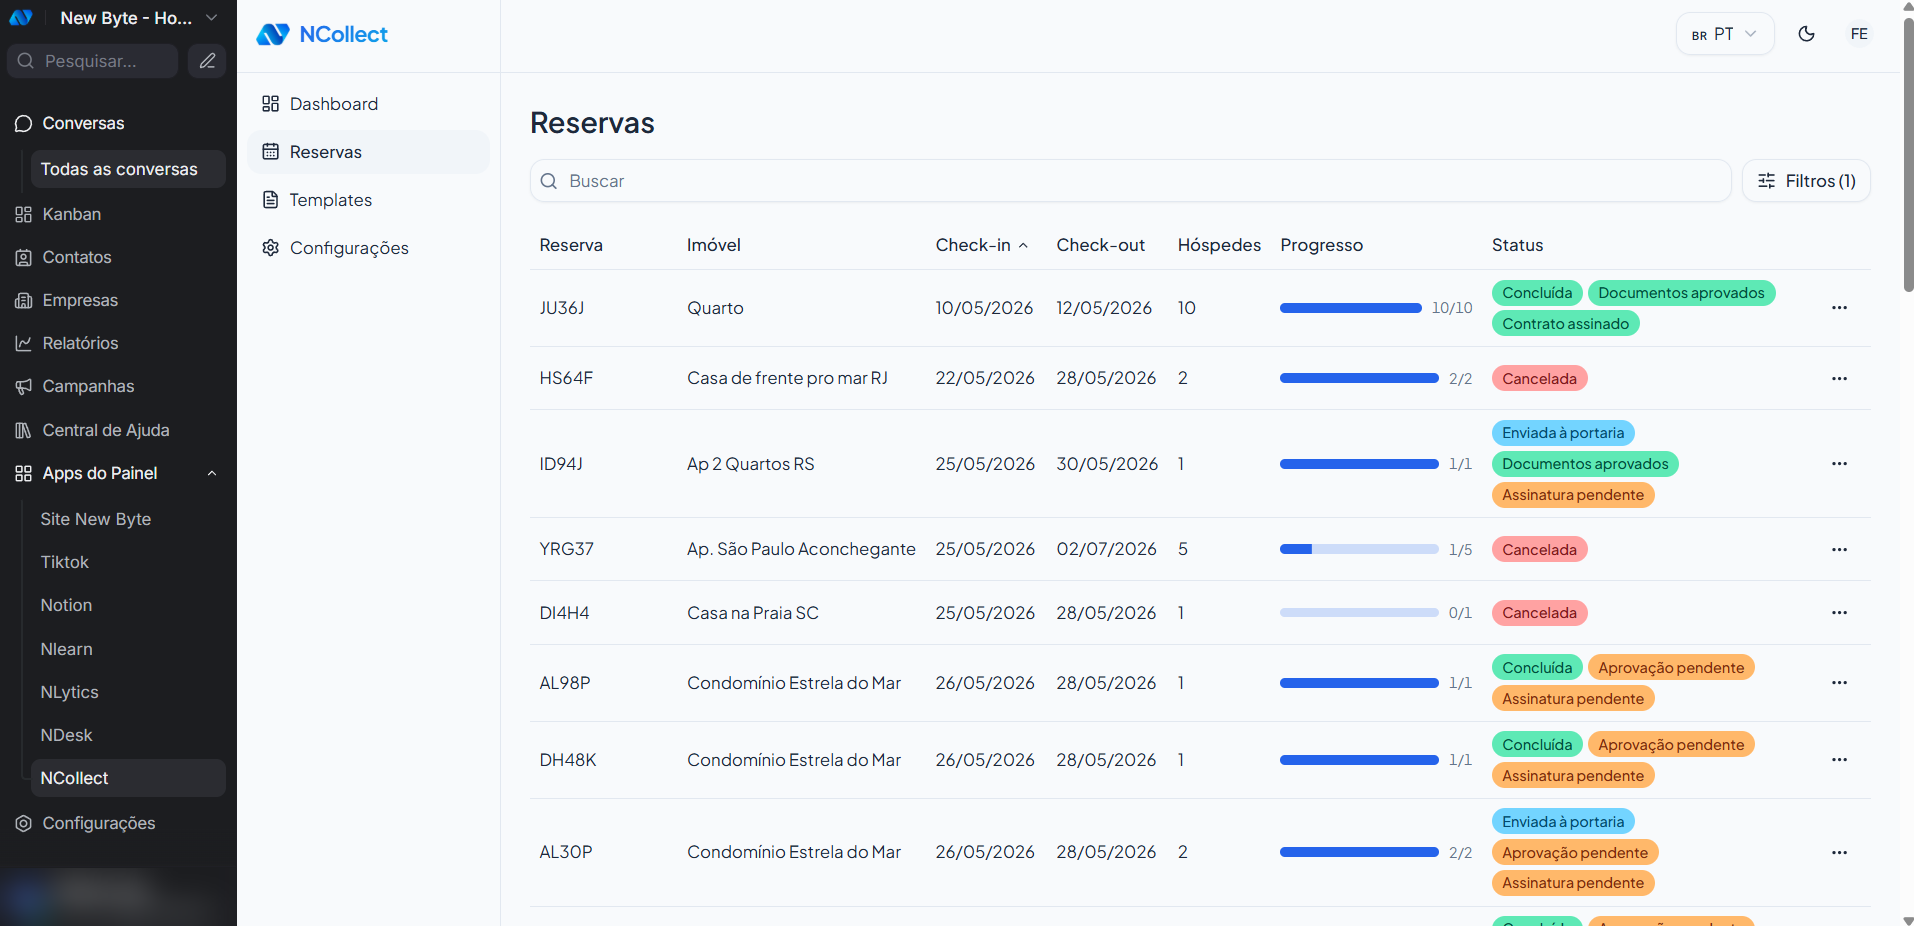Click the Relatórios chart icon
The width and height of the screenshot is (1914, 926).
(x=24, y=344)
